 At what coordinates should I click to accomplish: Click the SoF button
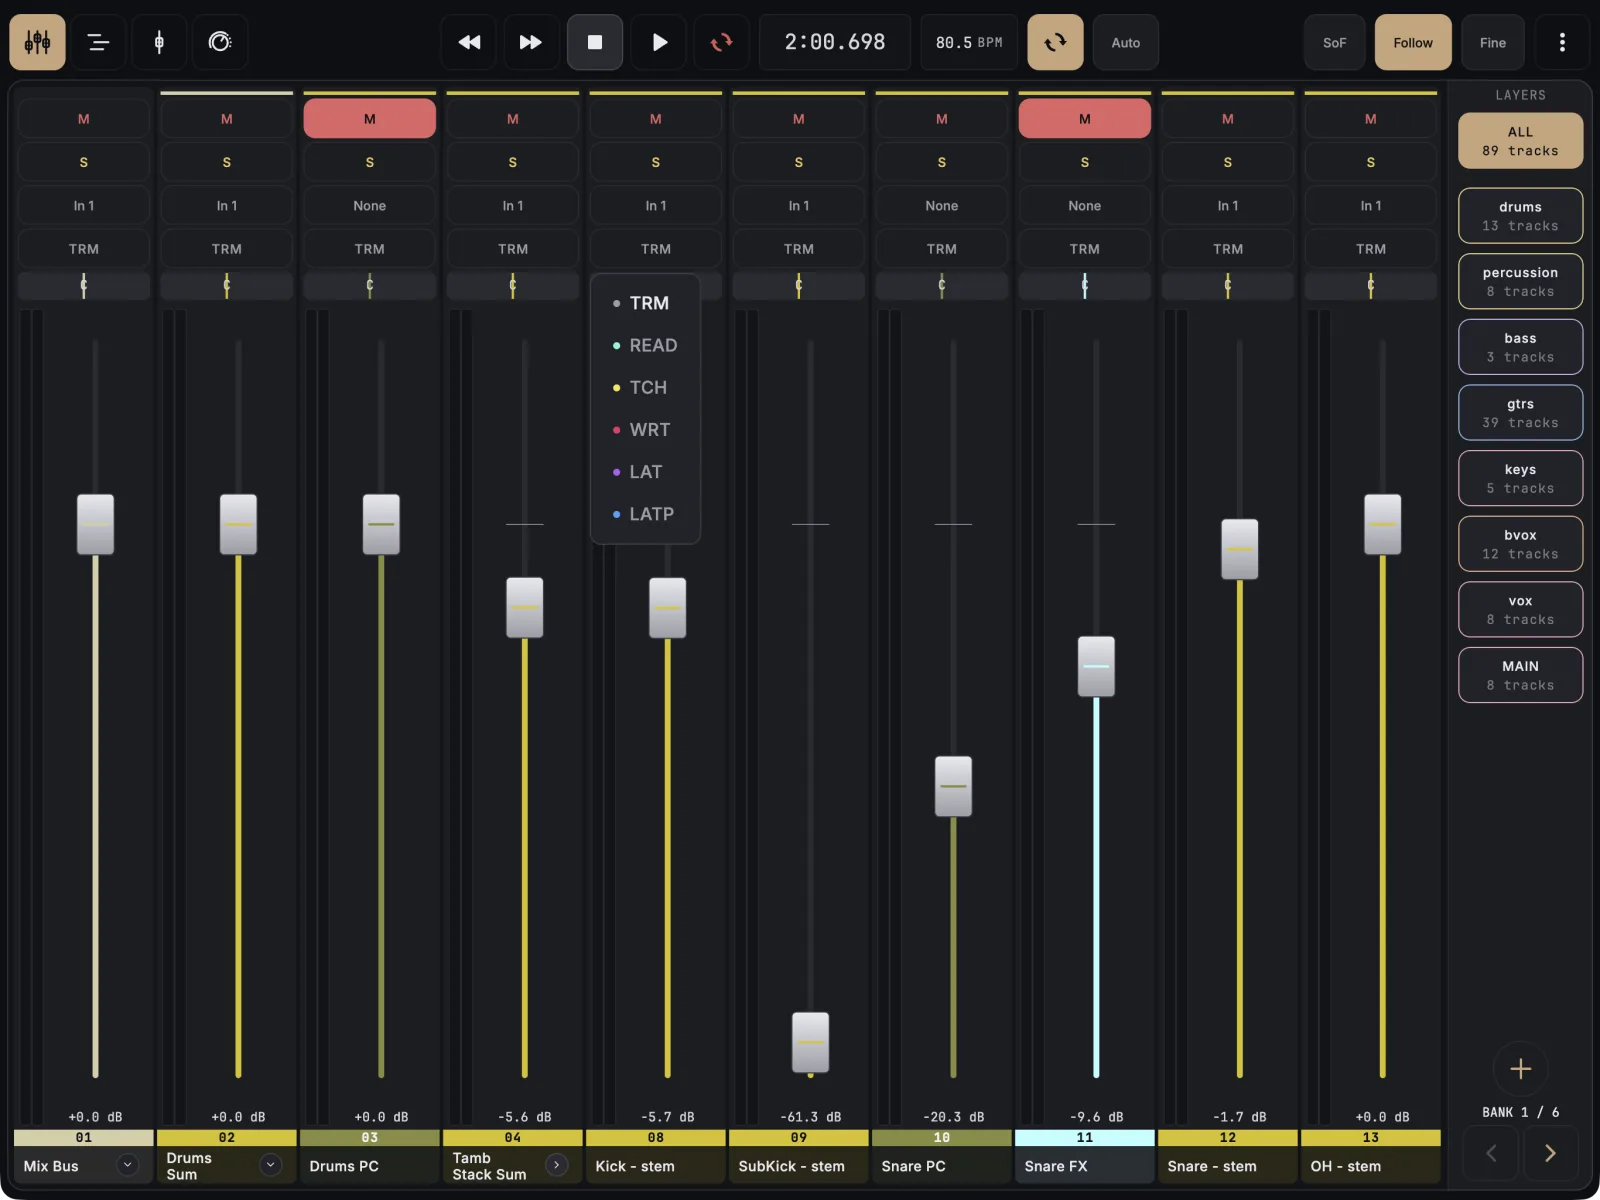click(1335, 42)
